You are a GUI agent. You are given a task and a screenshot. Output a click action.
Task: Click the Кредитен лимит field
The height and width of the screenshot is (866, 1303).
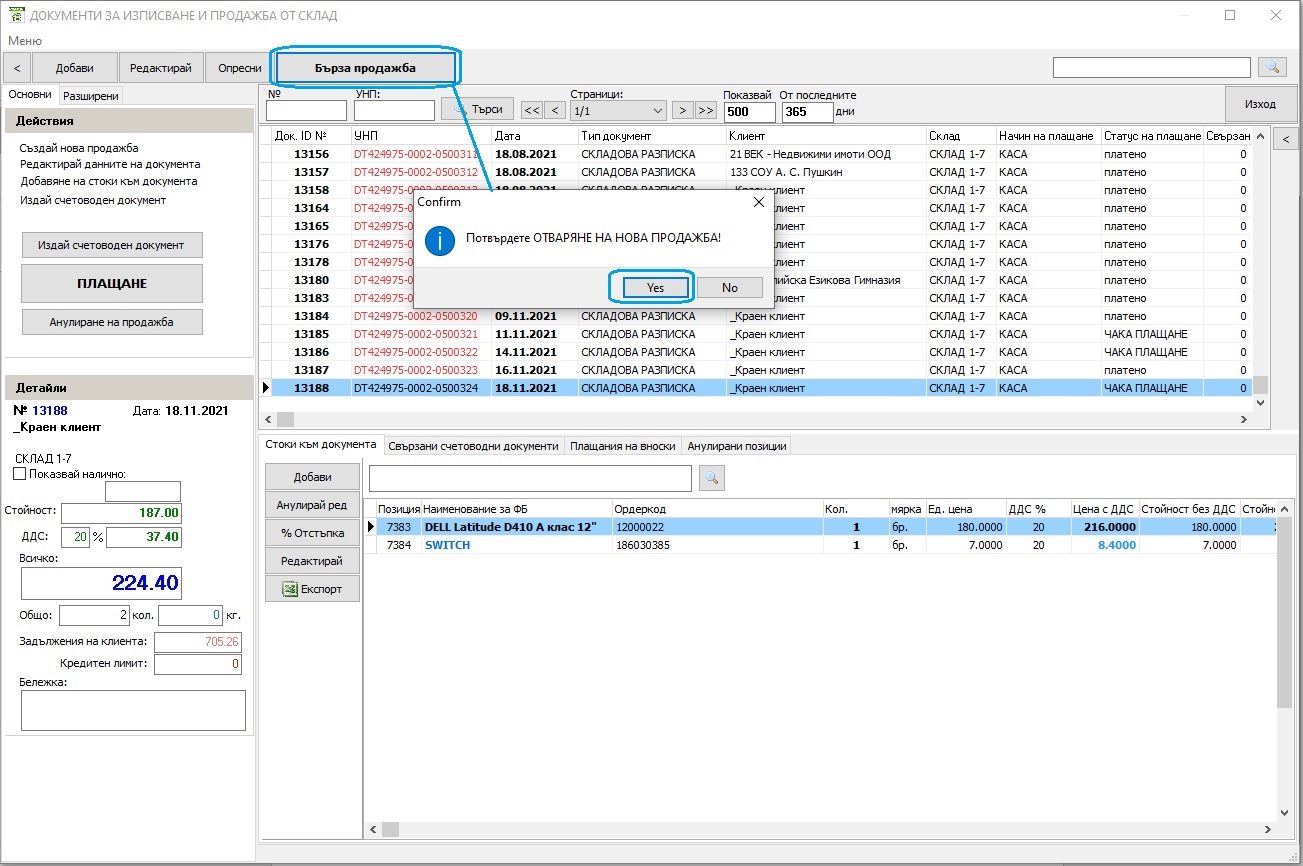click(197, 664)
